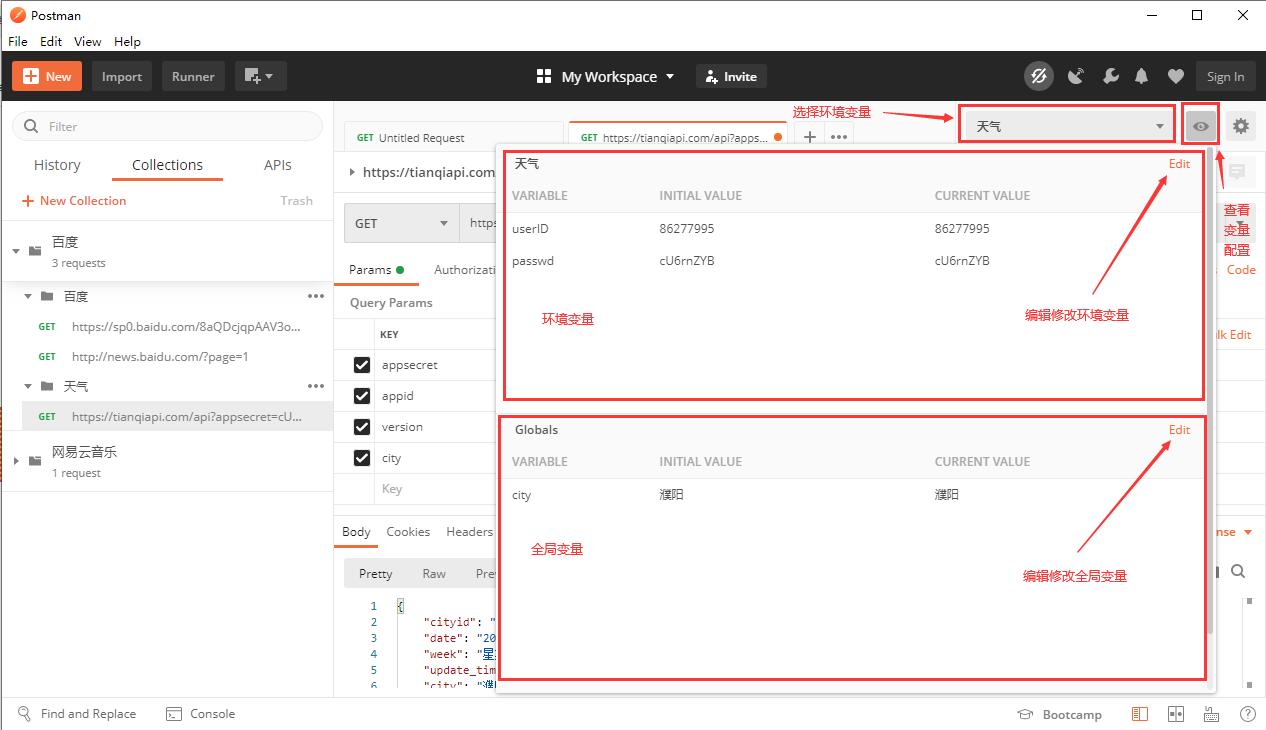1266x730 pixels.
Task: Click the Postman logo in title bar
Action: [x=17, y=15]
